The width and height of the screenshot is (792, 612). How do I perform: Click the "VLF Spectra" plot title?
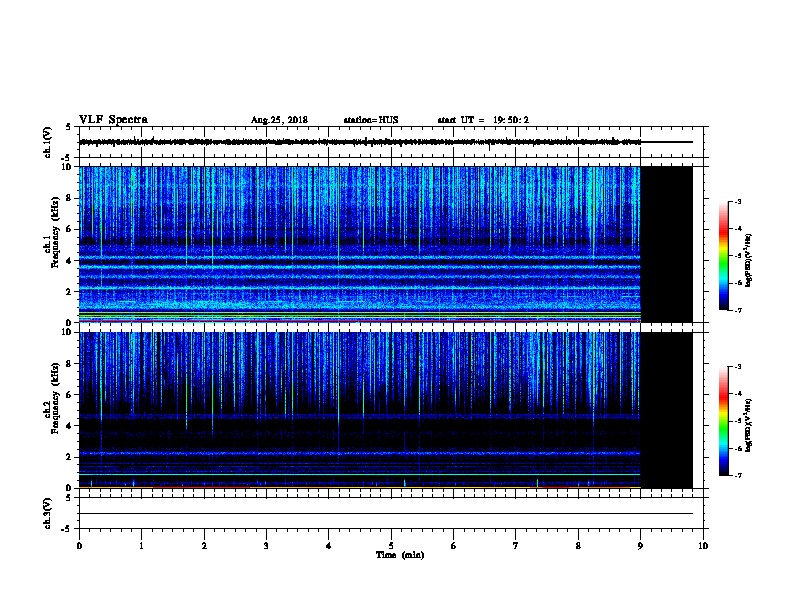113,120
